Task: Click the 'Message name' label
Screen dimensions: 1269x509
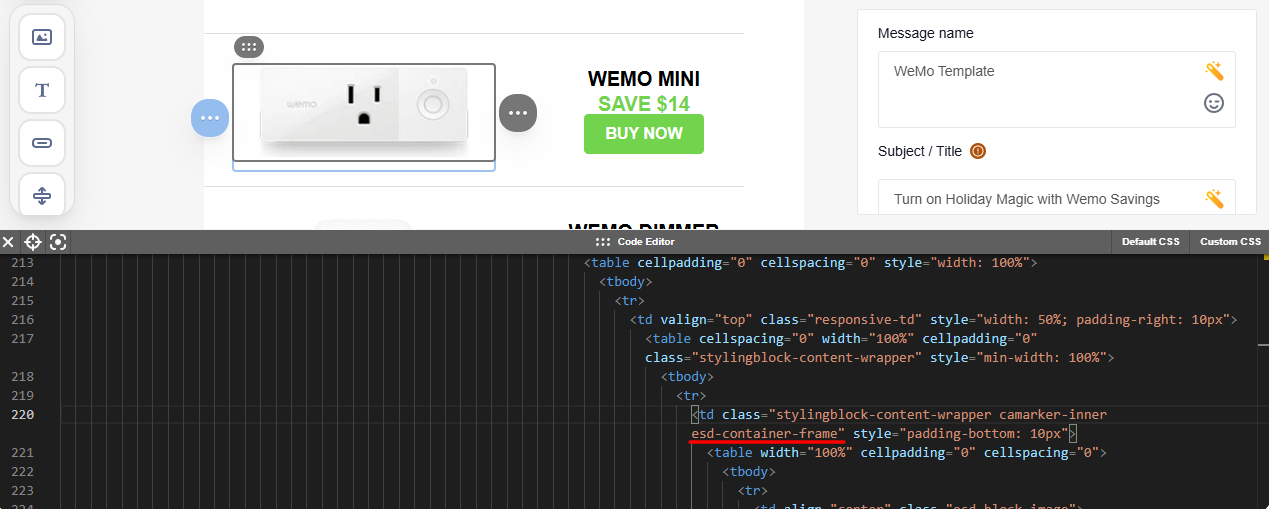Action: (925, 33)
